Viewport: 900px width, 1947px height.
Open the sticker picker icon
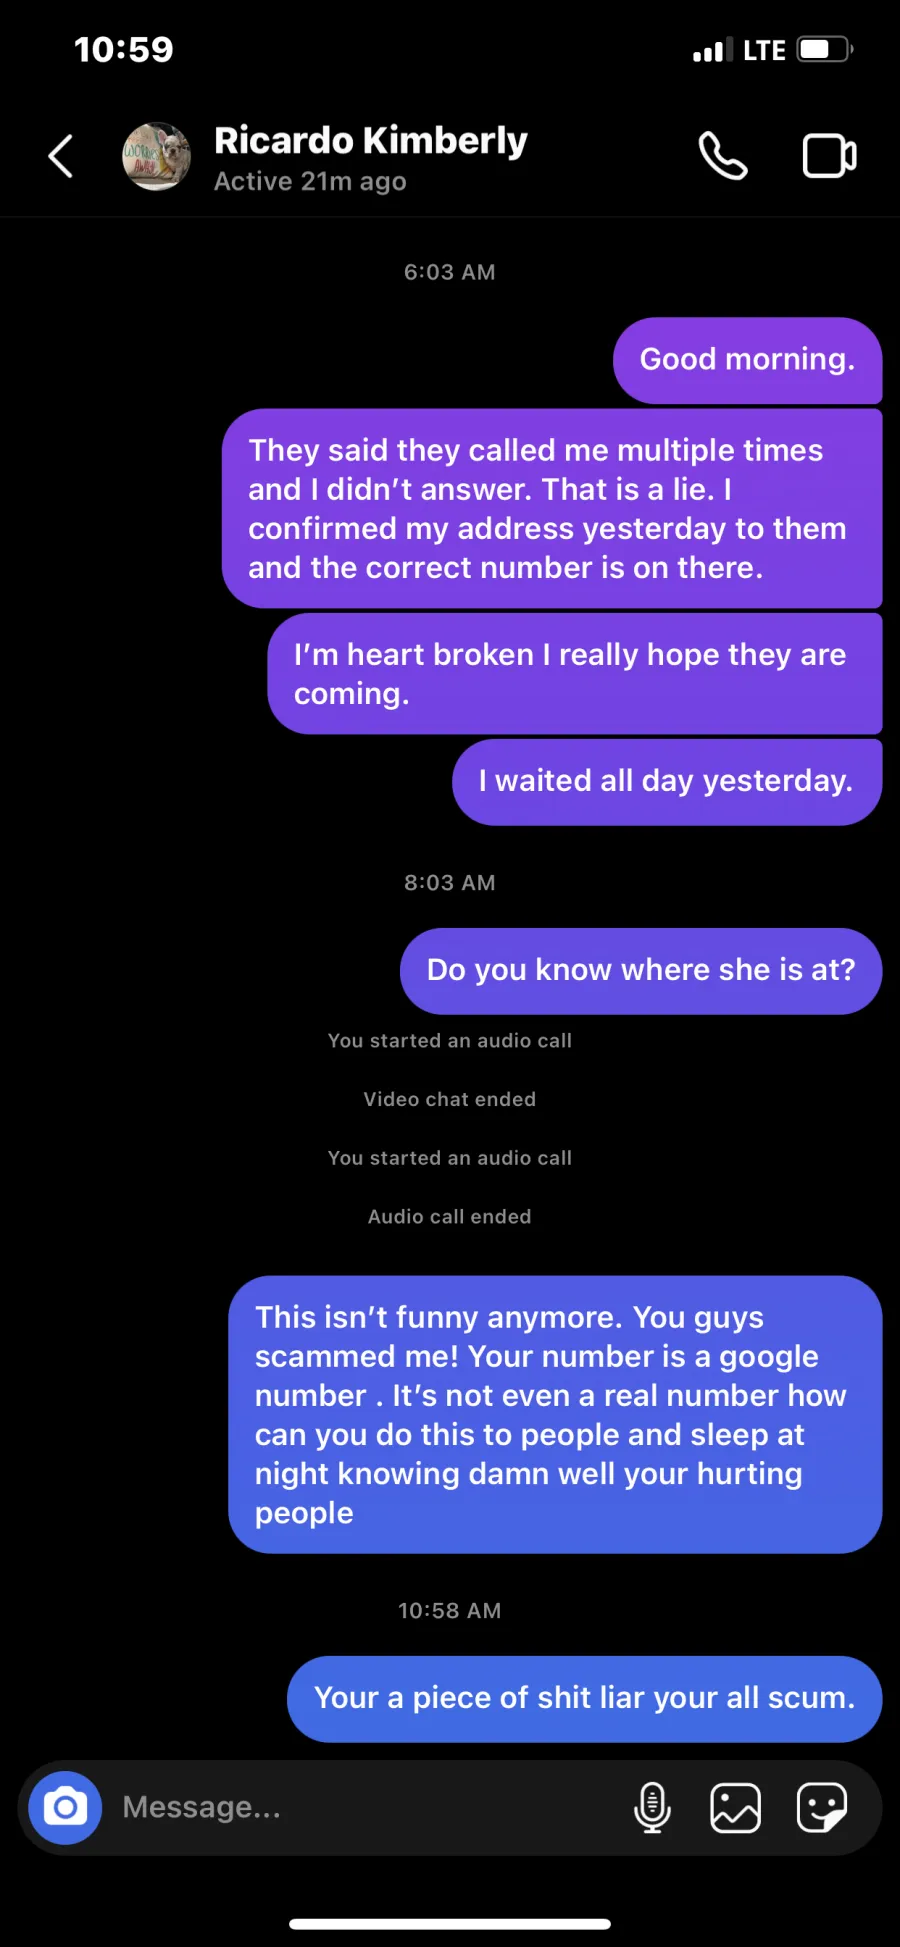tap(822, 1807)
